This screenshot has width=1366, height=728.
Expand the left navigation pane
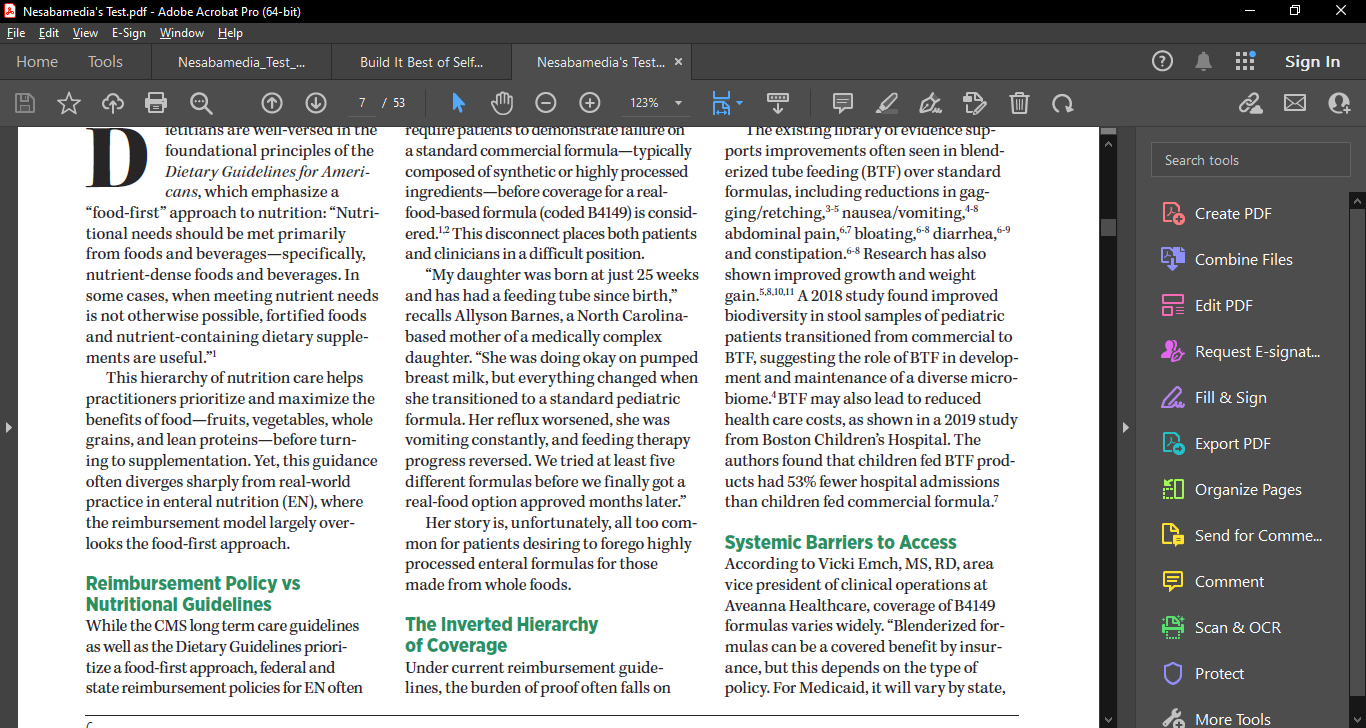coord(9,427)
